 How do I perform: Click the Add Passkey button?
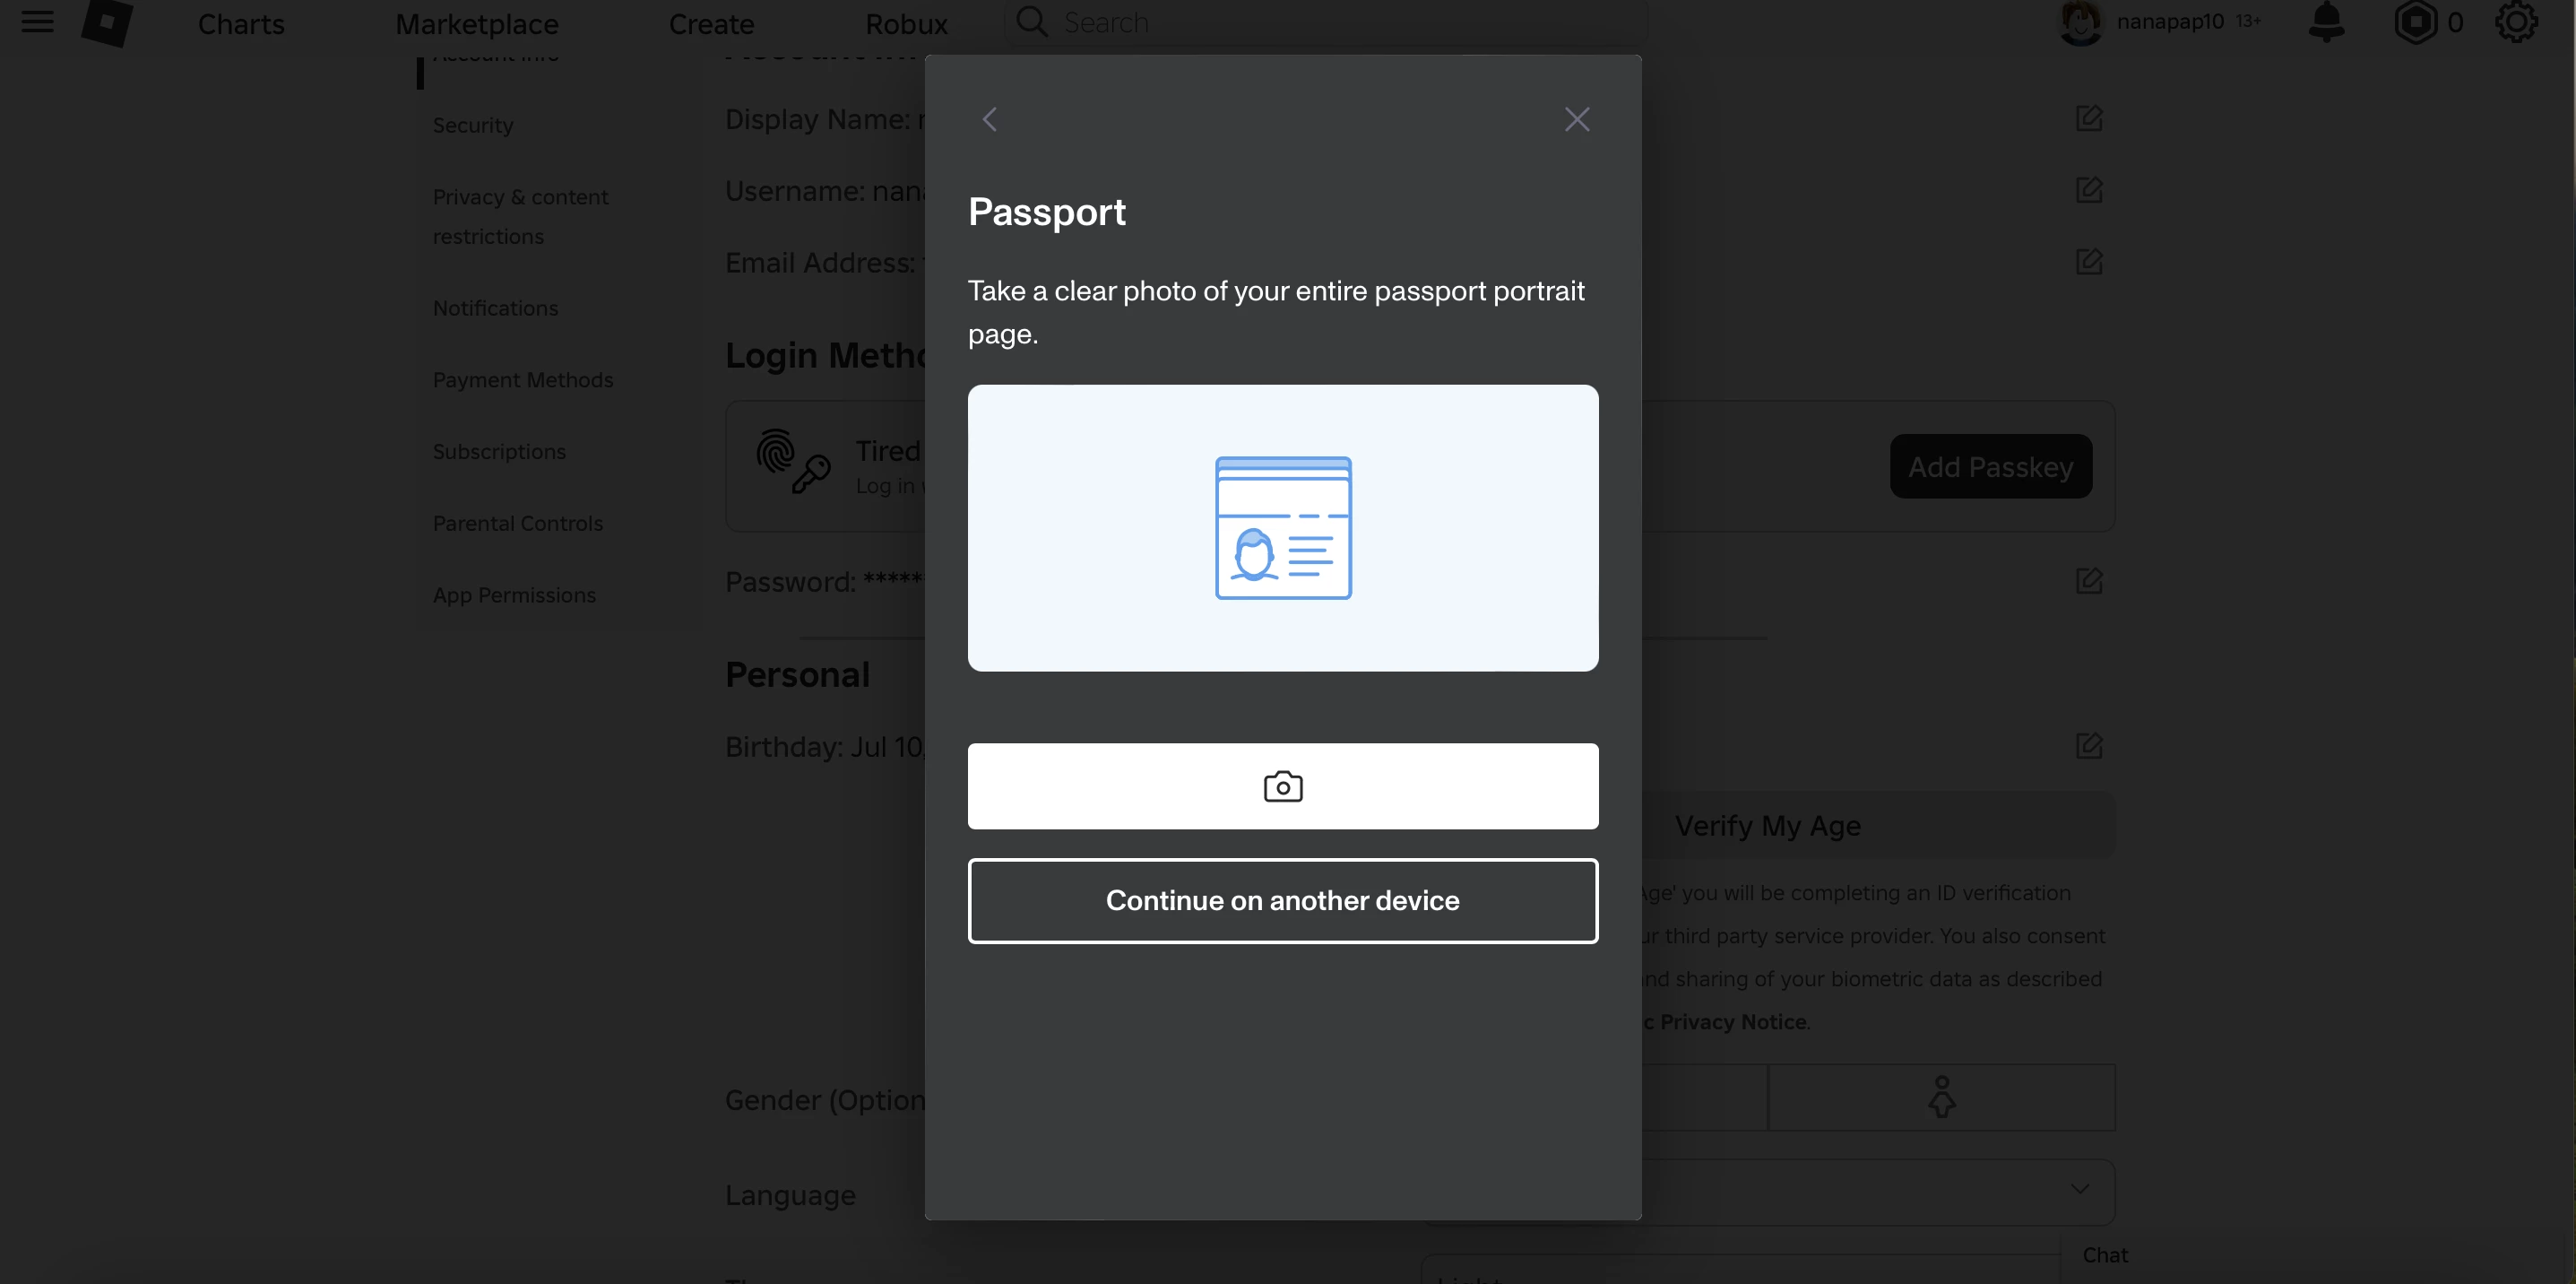(x=1990, y=466)
